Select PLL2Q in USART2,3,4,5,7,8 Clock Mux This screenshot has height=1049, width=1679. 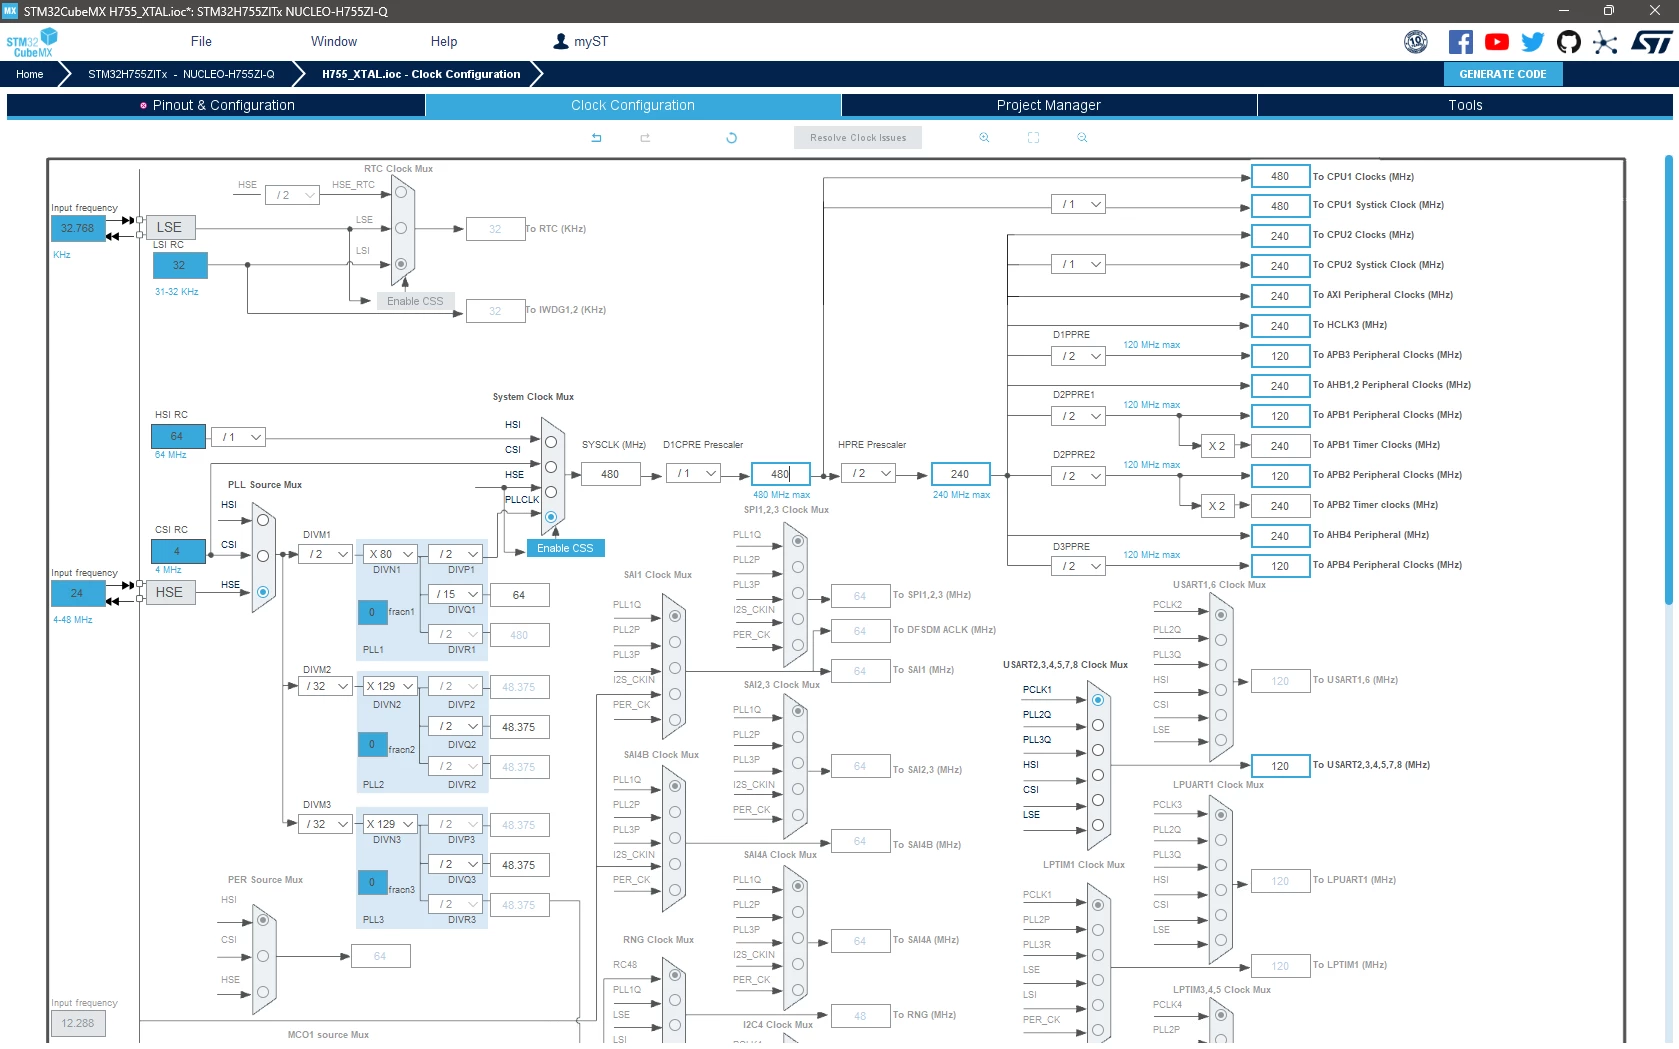click(x=1098, y=725)
